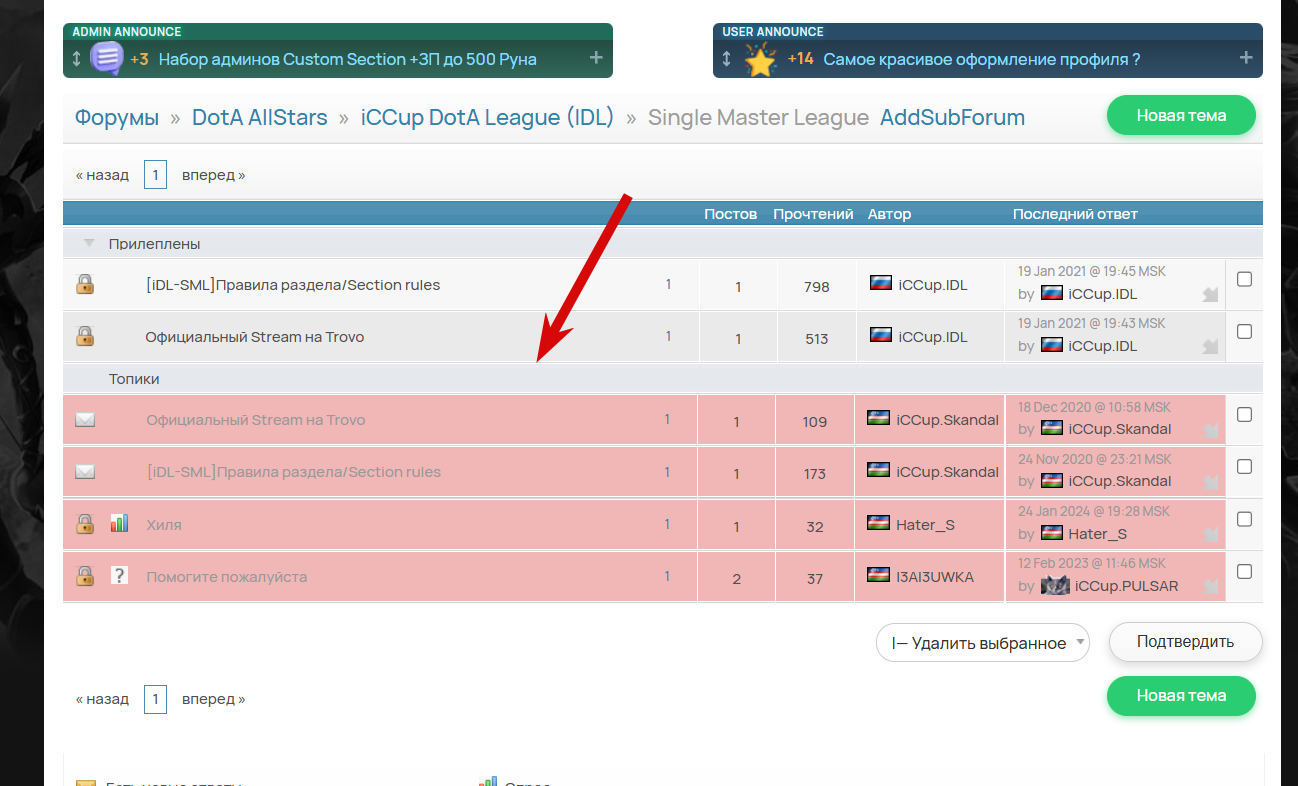Tick the Хиля topic checkbox
The image size is (1298, 786).
1244,519
